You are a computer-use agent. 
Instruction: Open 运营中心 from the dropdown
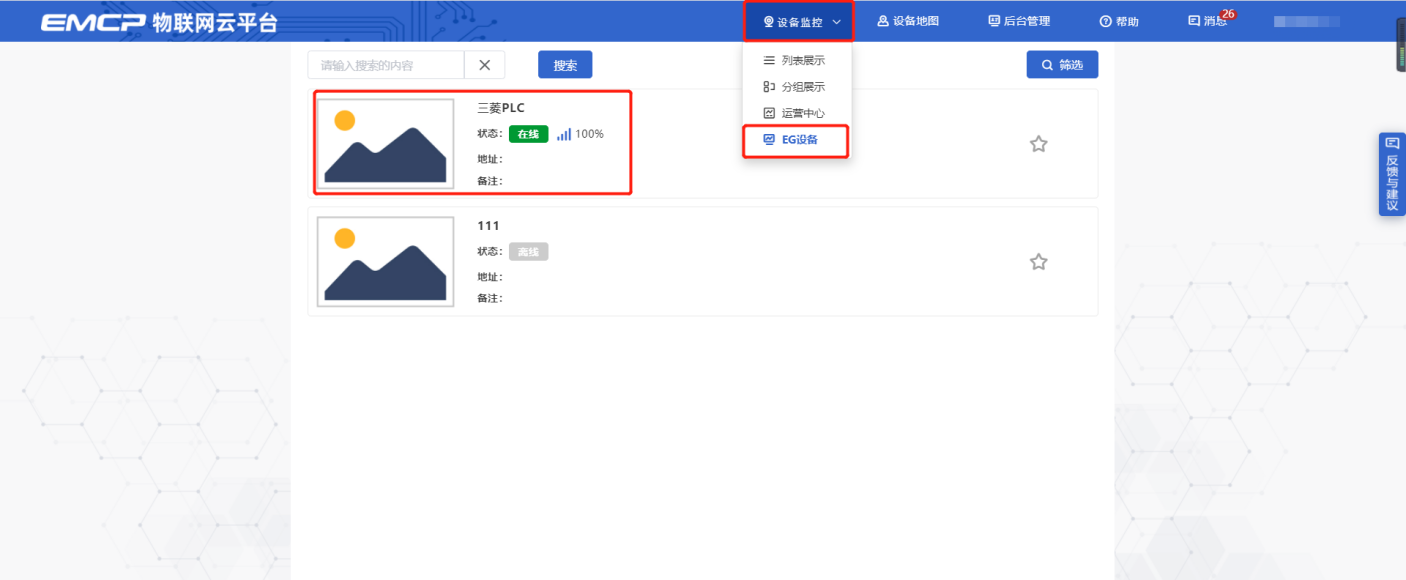click(x=795, y=113)
